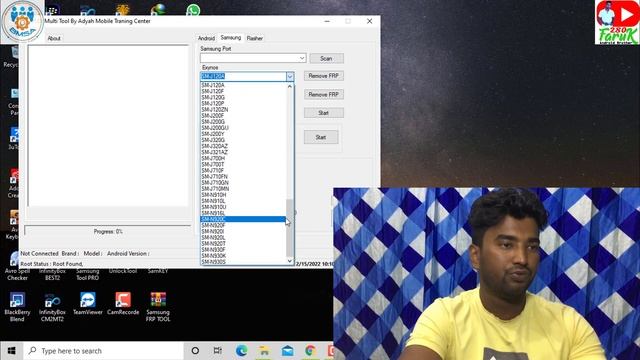Select SM-N910U model entry
Viewport: 640px width, 360px height.
243,207
